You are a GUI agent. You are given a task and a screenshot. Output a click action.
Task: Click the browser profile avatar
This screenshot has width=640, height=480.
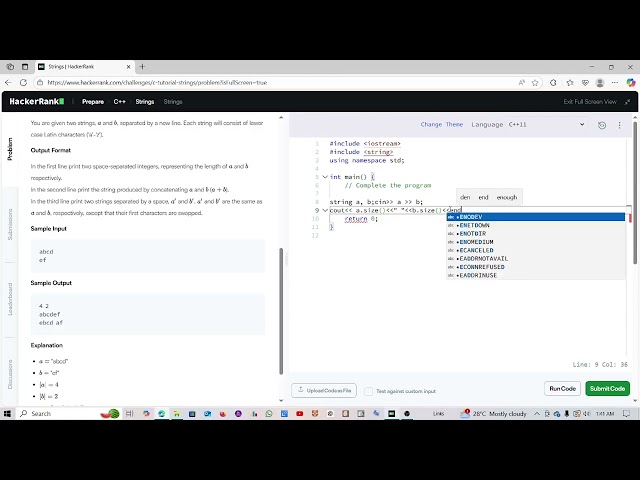coord(600,82)
